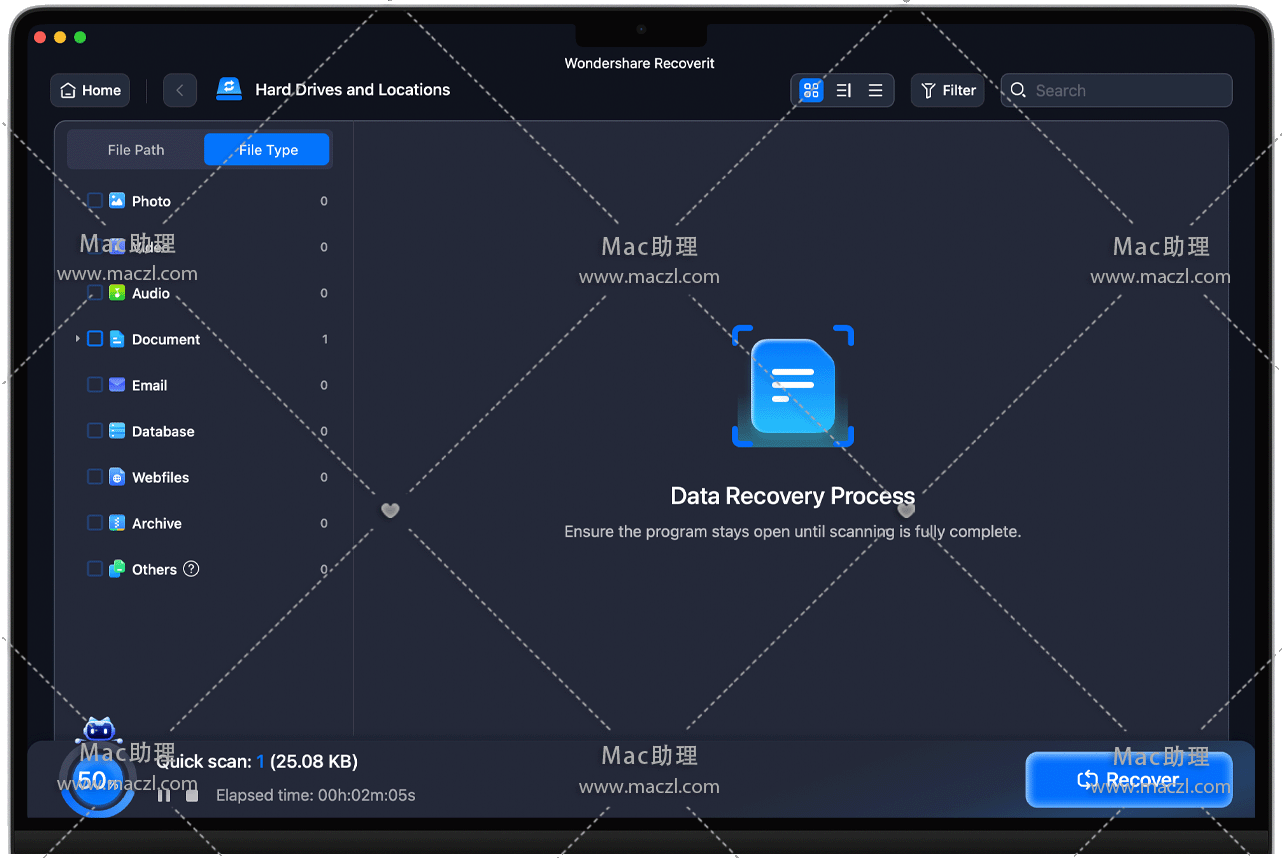Tick the Audio checkbox
This screenshot has height=858, width=1282.
95,293
